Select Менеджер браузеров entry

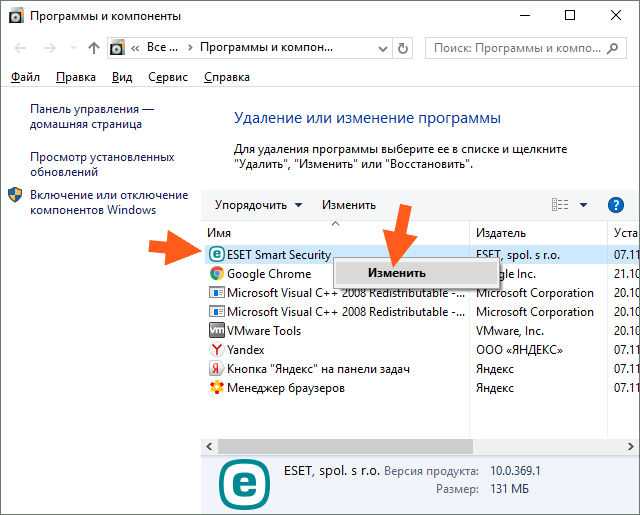coord(286,388)
